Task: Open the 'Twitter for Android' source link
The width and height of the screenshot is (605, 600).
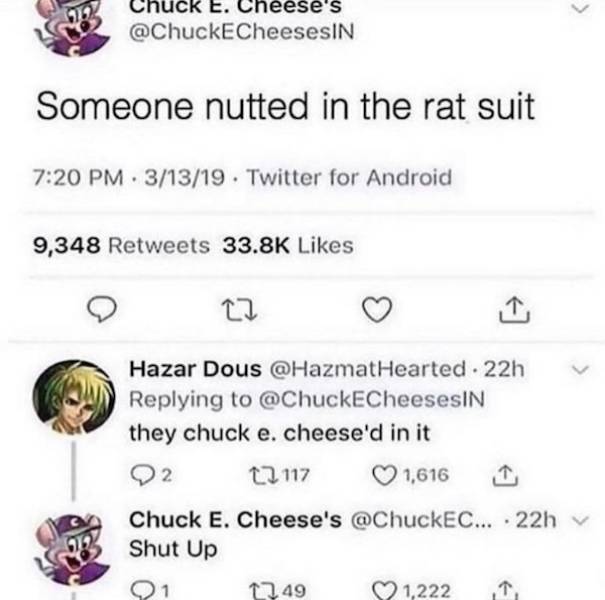Action: tap(349, 177)
